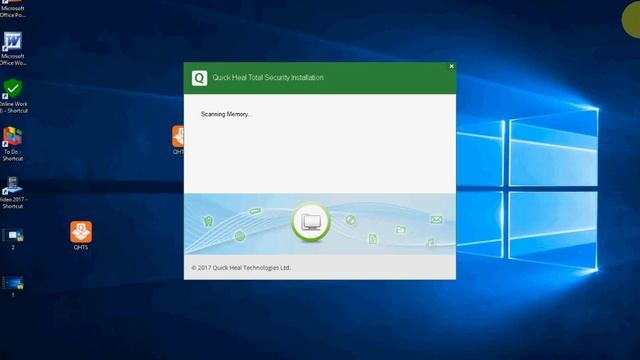Click the document icon in installer banner
The image size is (640, 360).
click(373, 239)
